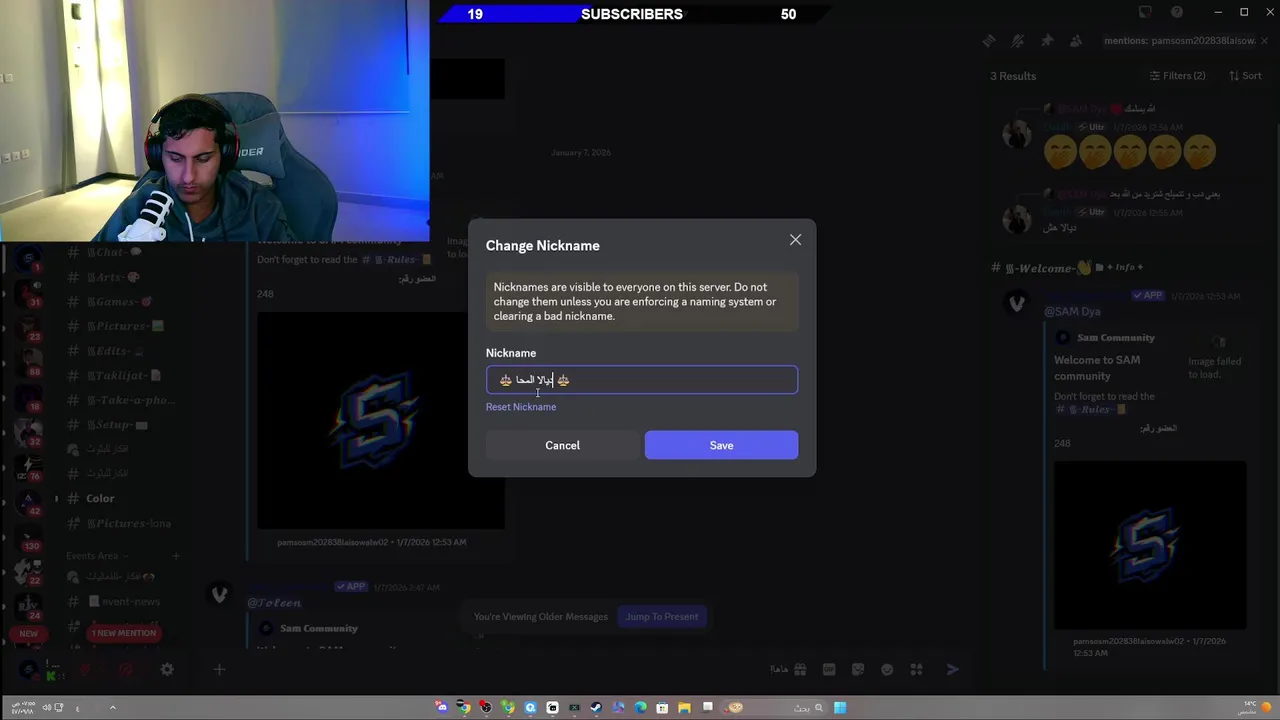The height and width of the screenshot is (720, 1280).
Task: Cancel the nickname change
Action: tap(562, 445)
